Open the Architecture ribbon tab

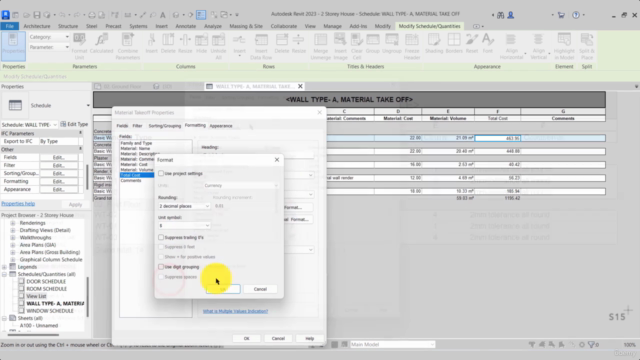coord(37,26)
